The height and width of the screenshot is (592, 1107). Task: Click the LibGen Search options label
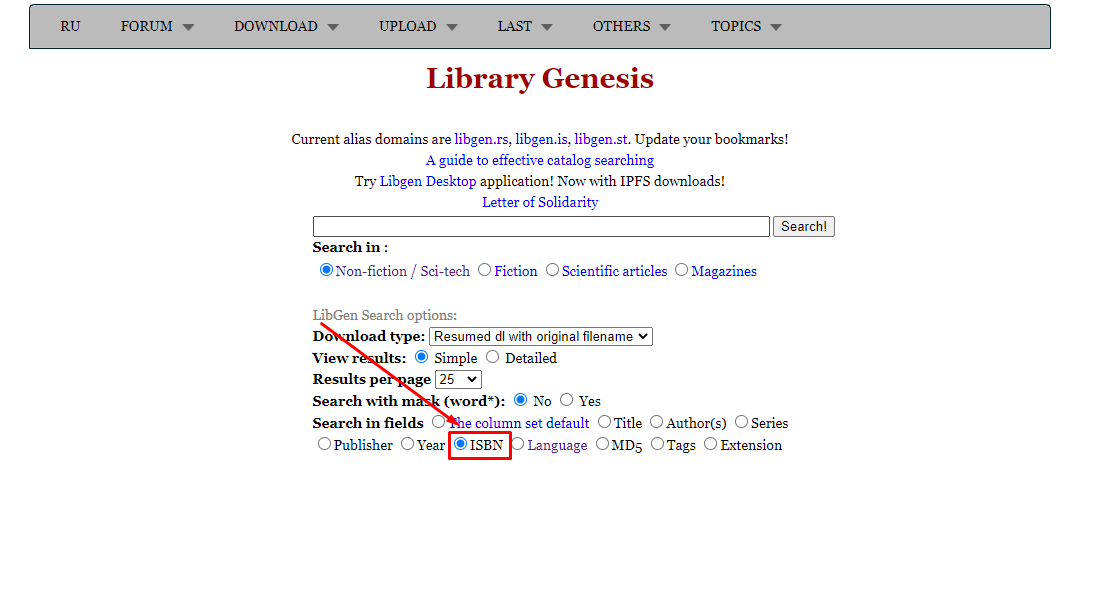pos(385,315)
